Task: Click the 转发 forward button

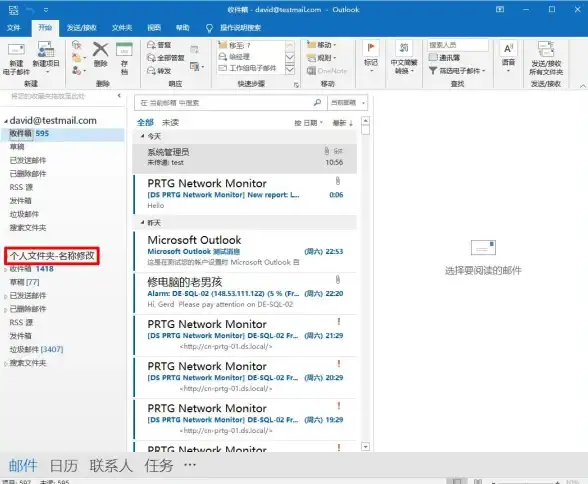Action: (159, 70)
